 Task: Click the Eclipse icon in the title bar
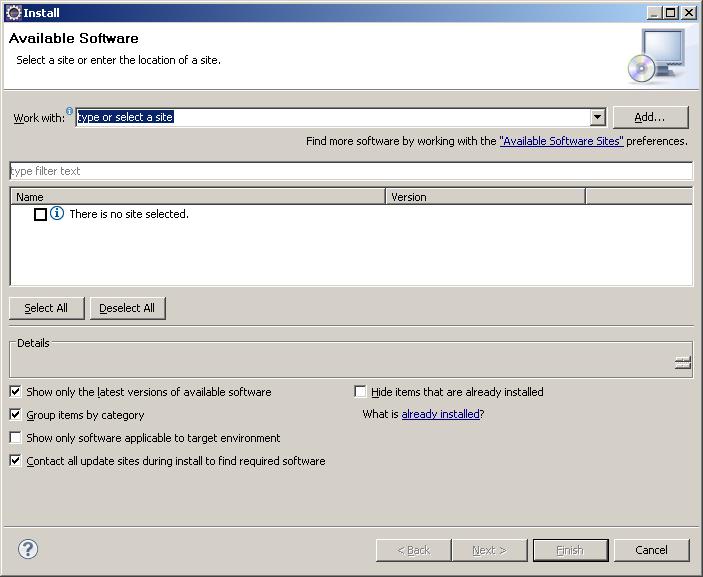[13, 13]
